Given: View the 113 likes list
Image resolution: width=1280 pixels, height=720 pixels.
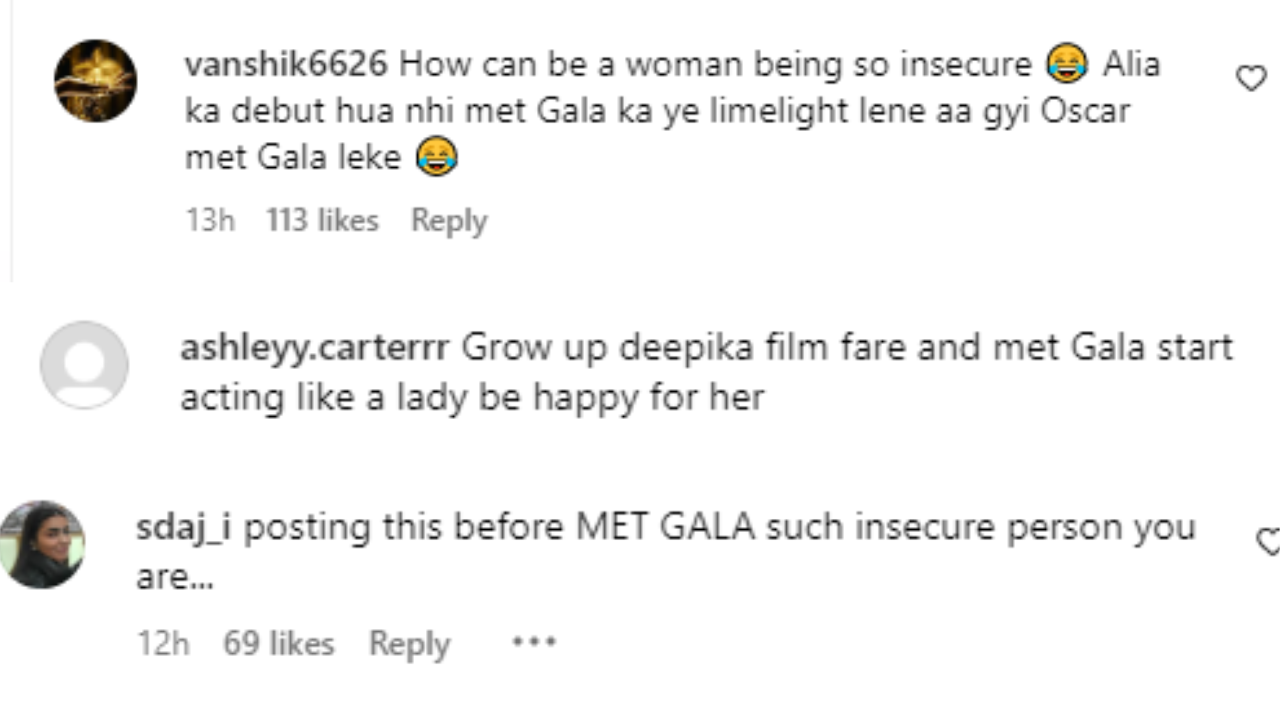Looking at the screenshot, I should click(x=322, y=220).
